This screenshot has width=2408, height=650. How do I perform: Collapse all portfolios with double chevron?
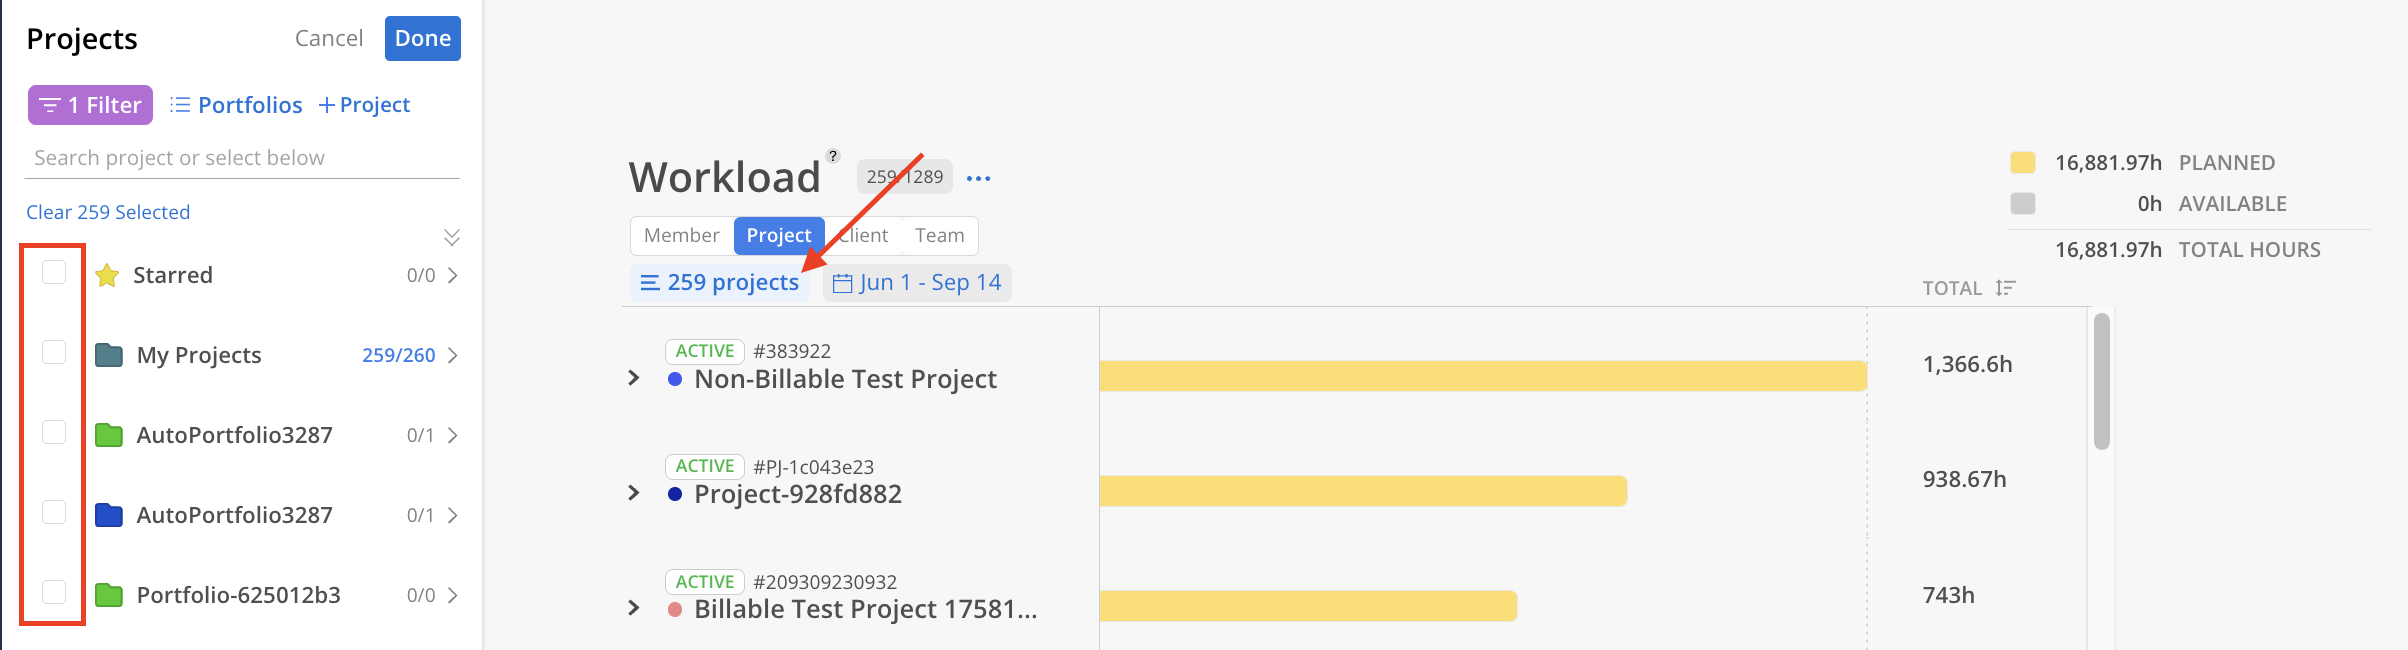tap(452, 237)
